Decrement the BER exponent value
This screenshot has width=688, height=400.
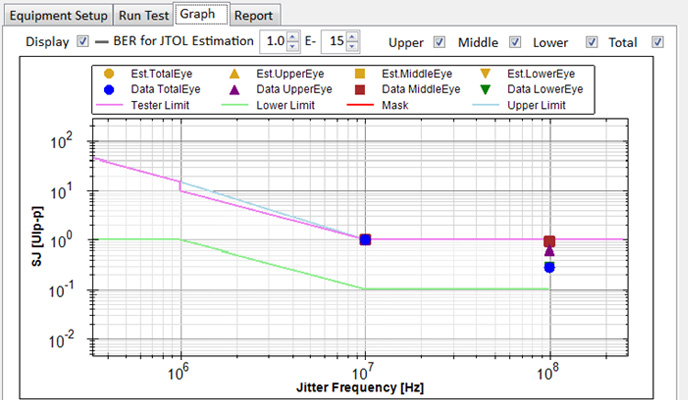coord(352,46)
